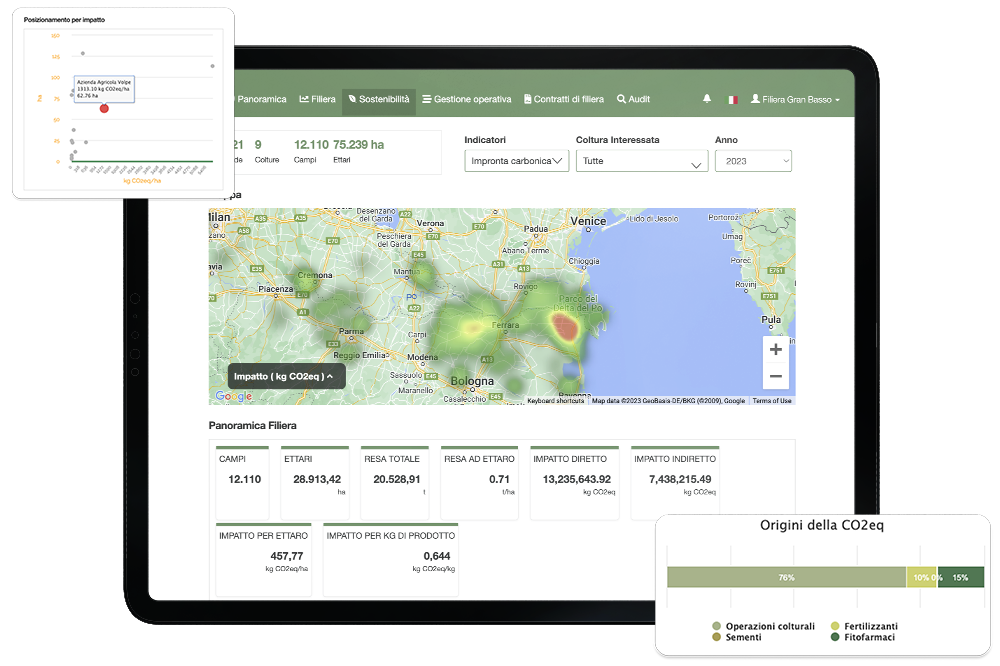Open Contratti di filiera tab
The height and width of the screenshot is (666, 1000).
coord(564,100)
